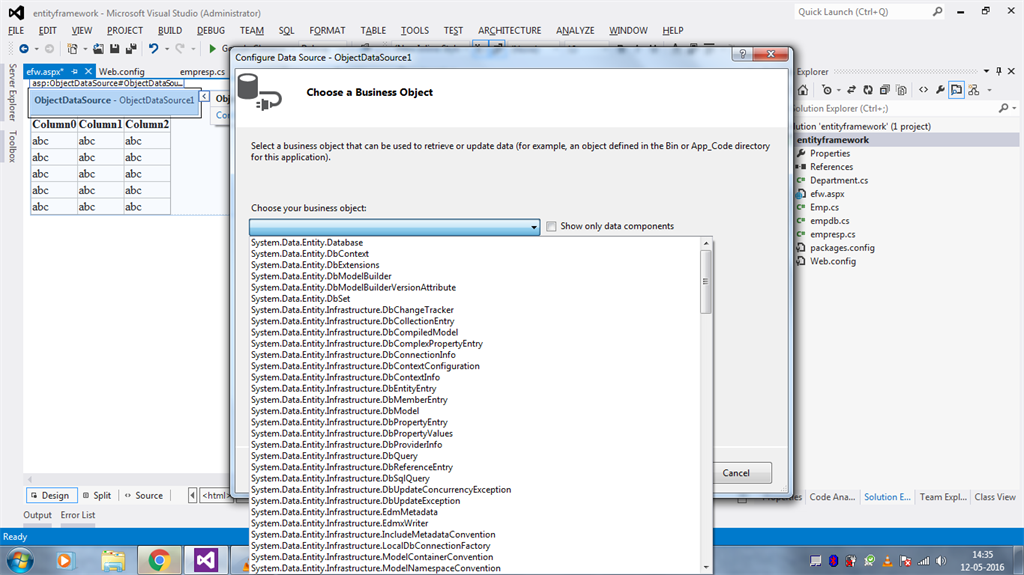Click the Solution Explorer search magnifier icon
Screen dimensions: 1024x575
point(1003,108)
